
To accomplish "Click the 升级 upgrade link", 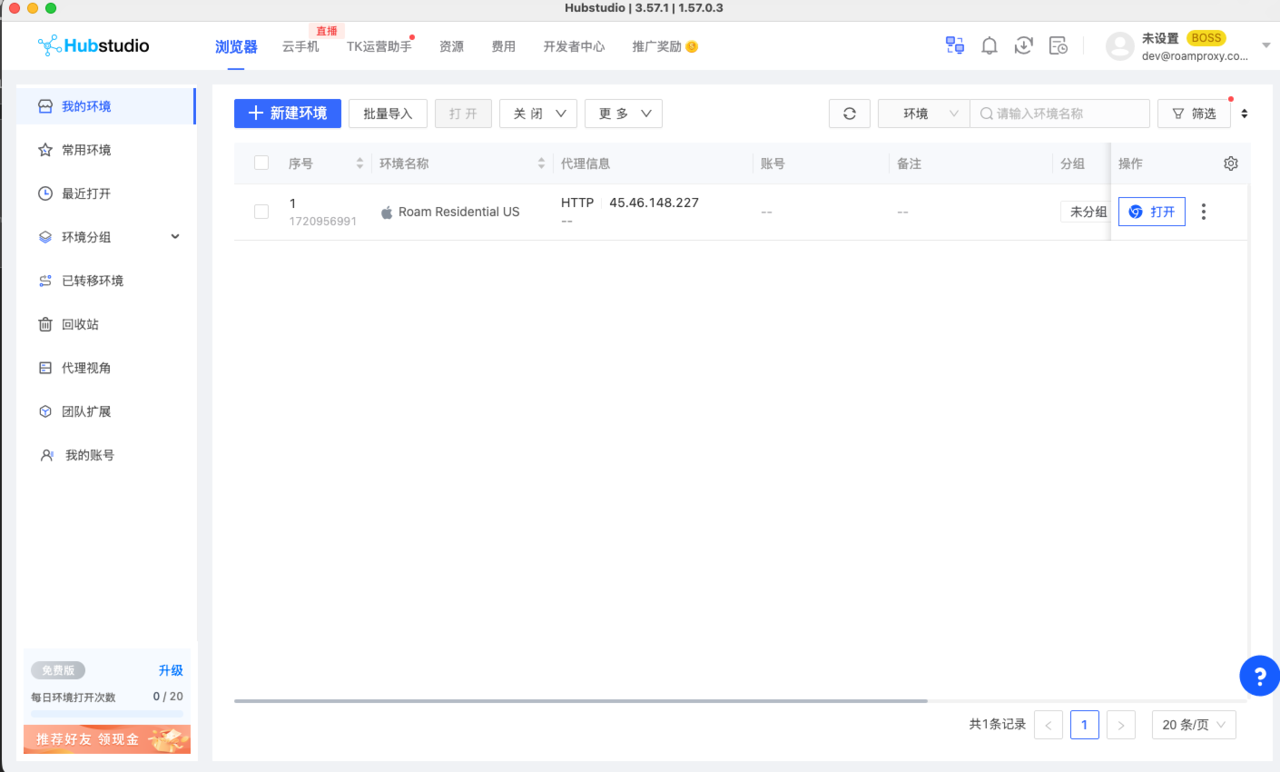I will tap(171, 671).
